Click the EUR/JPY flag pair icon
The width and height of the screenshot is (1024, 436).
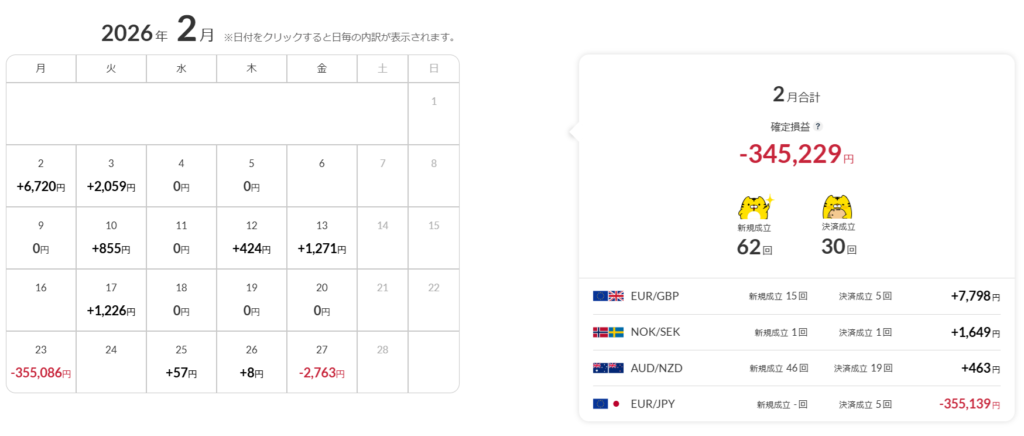tap(609, 404)
